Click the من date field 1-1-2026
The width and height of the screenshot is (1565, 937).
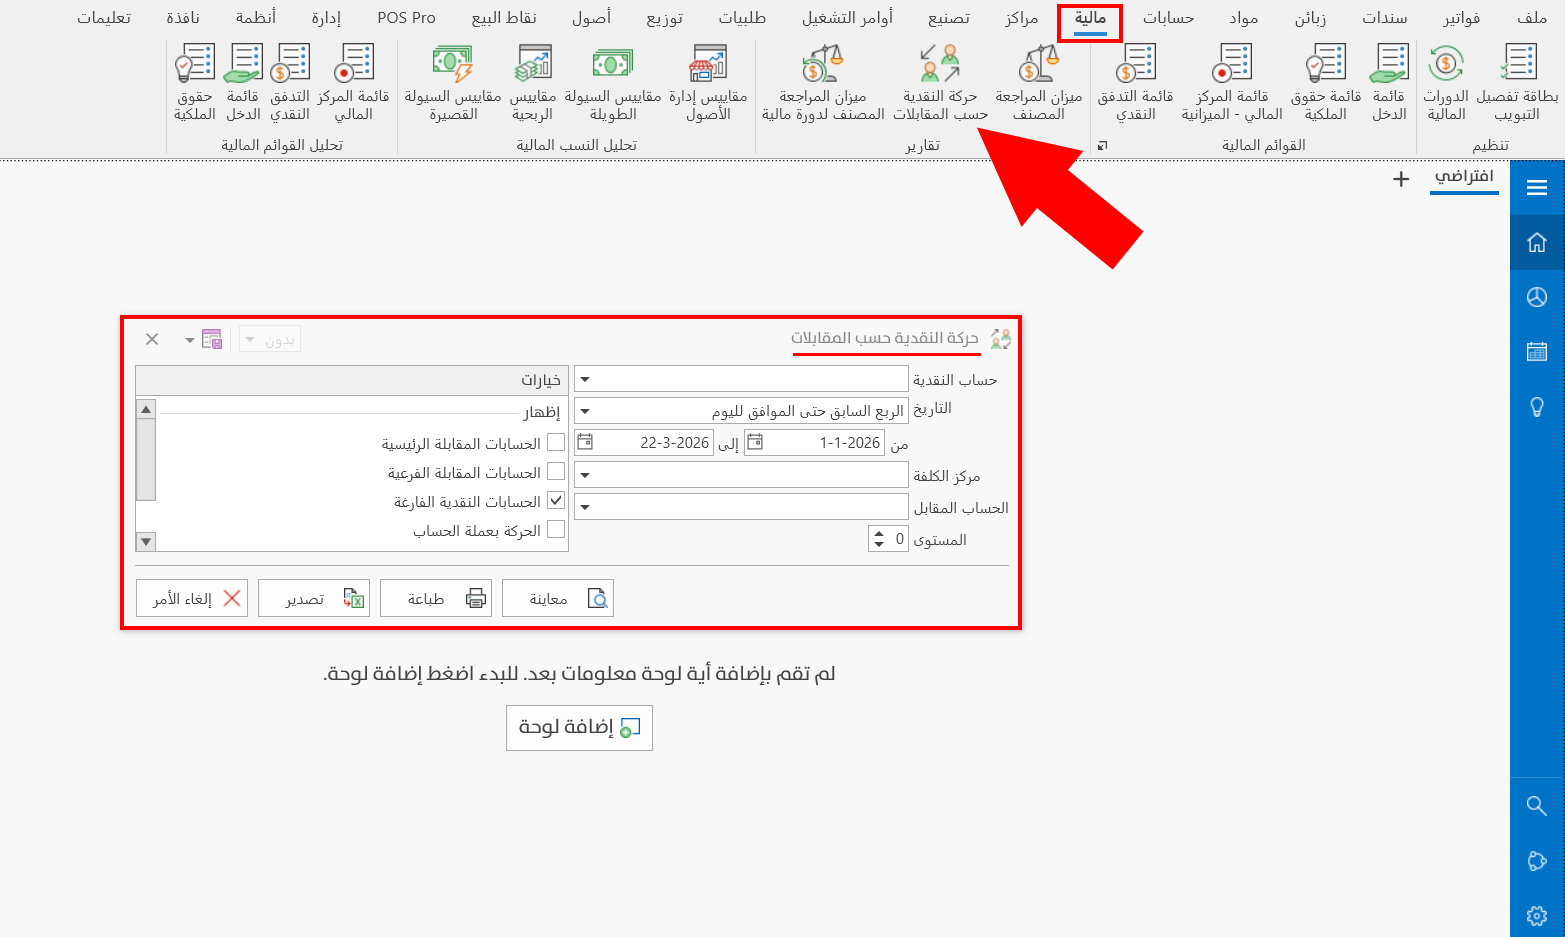[x=814, y=443]
